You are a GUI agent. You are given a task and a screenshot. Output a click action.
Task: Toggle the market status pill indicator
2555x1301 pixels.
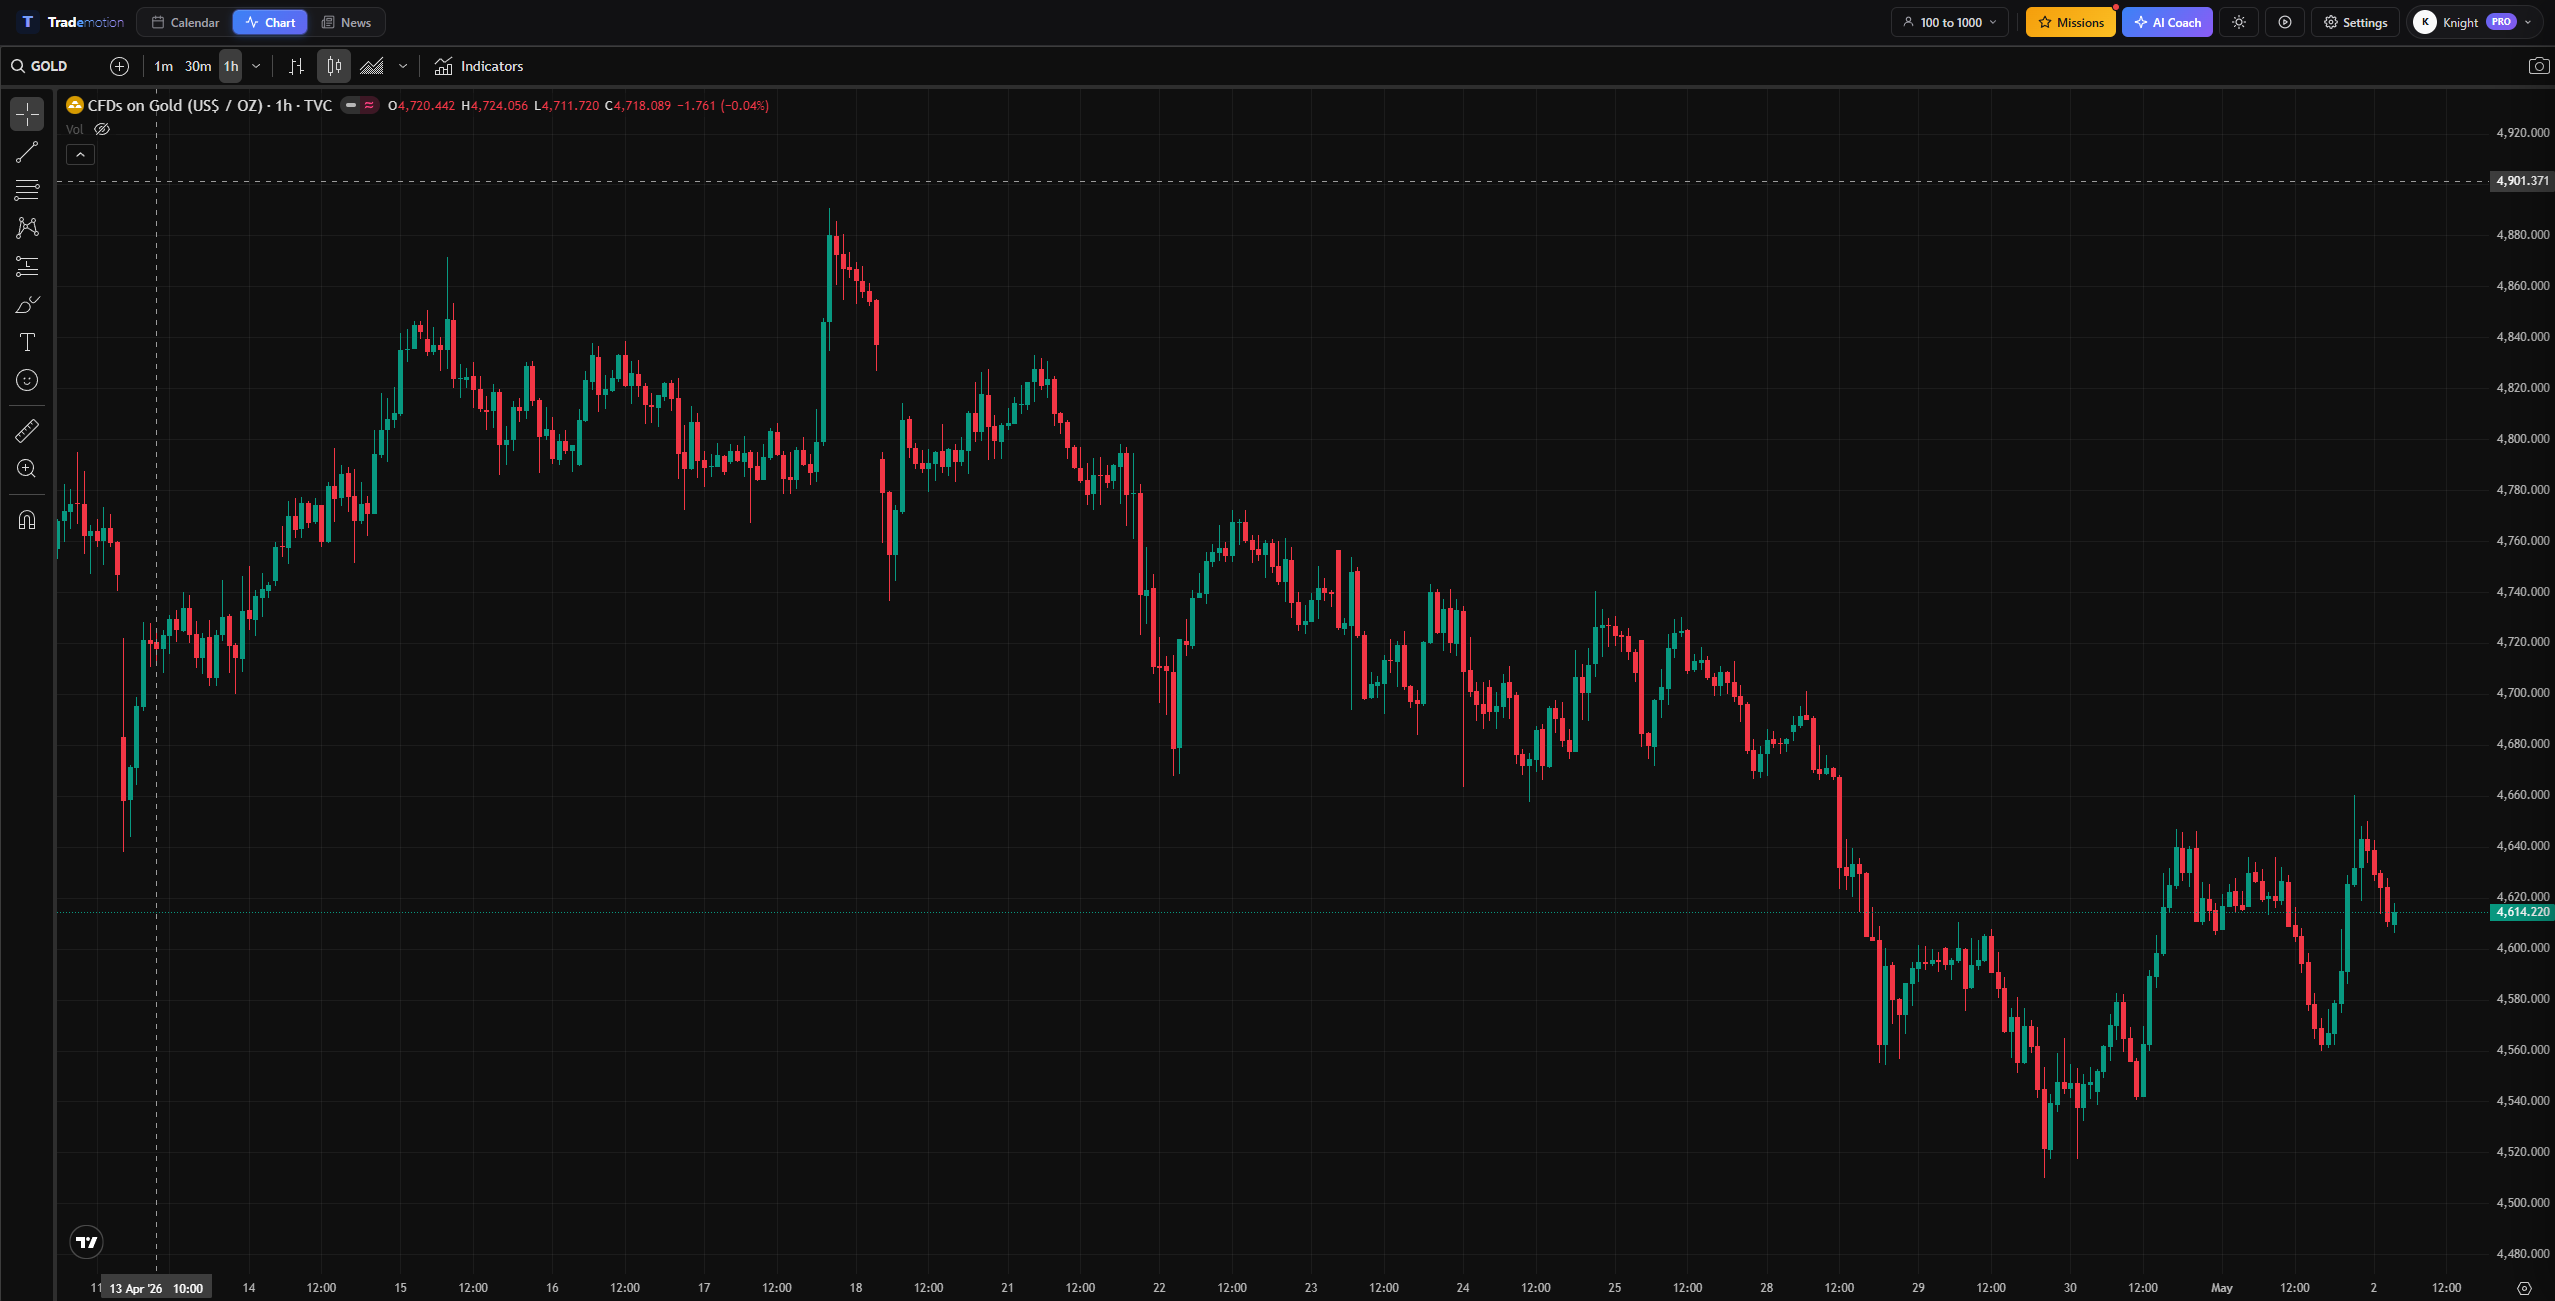[x=359, y=105]
